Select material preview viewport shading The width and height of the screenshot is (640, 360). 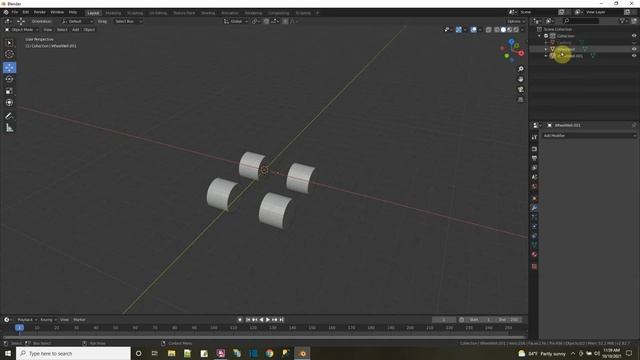coord(510,30)
